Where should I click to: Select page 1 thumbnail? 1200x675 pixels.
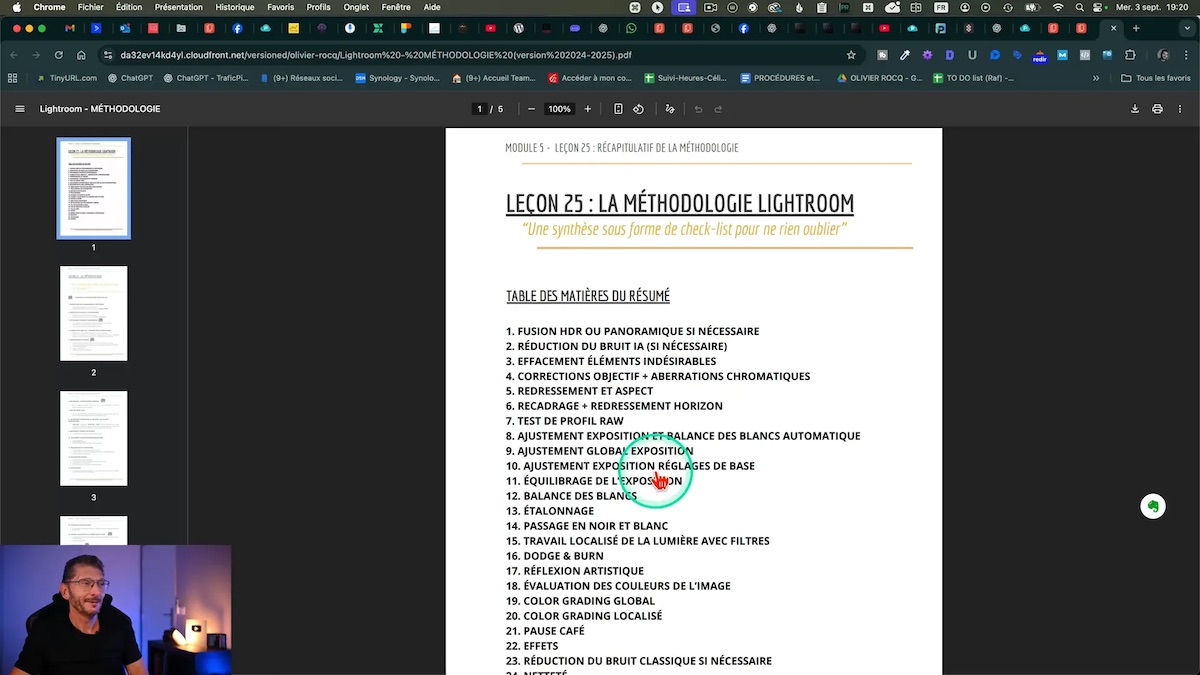[93, 188]
